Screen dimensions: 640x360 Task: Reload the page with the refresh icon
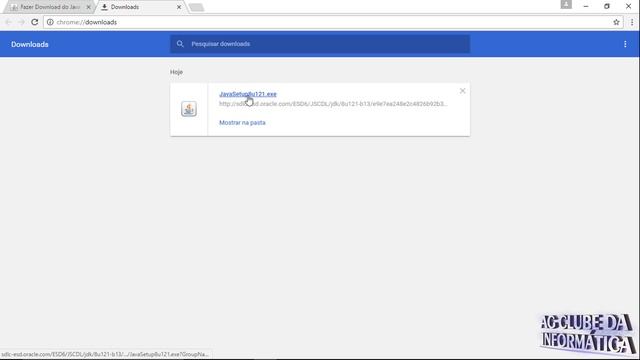point(35,22)
